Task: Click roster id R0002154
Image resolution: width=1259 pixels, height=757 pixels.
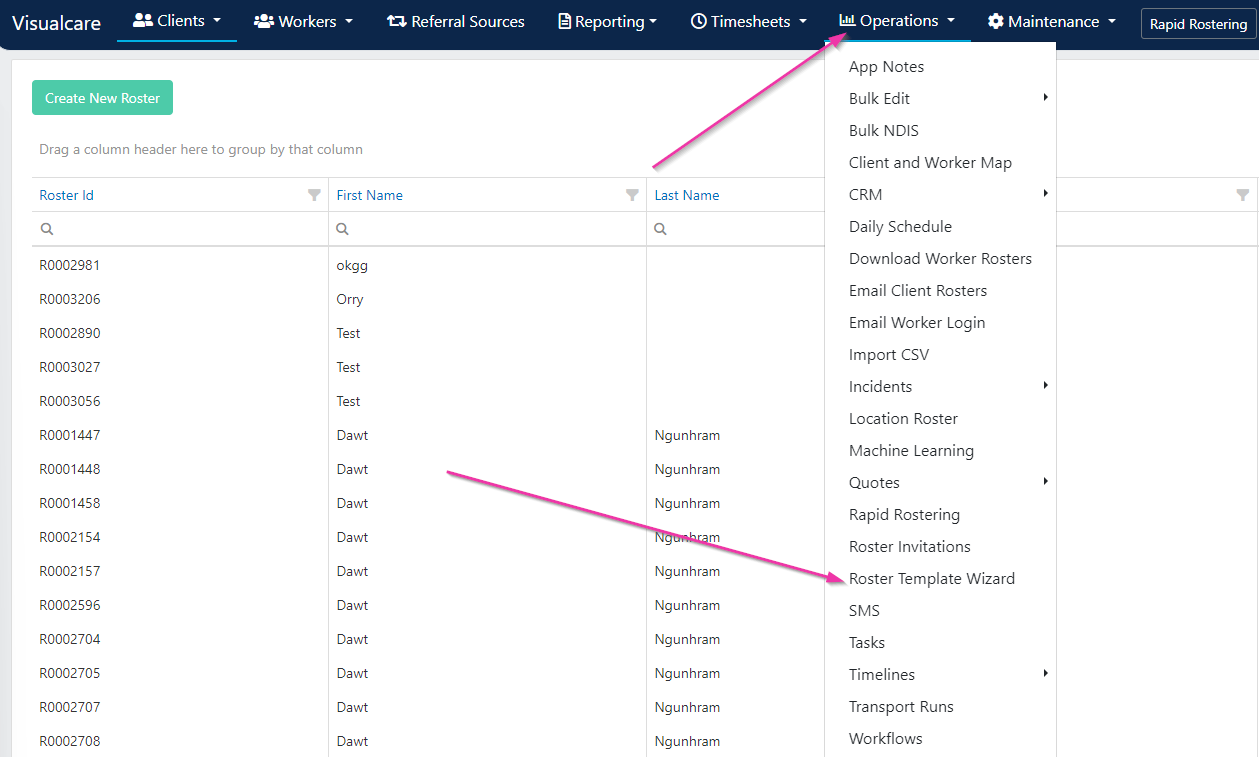Action: click(70, 538)
